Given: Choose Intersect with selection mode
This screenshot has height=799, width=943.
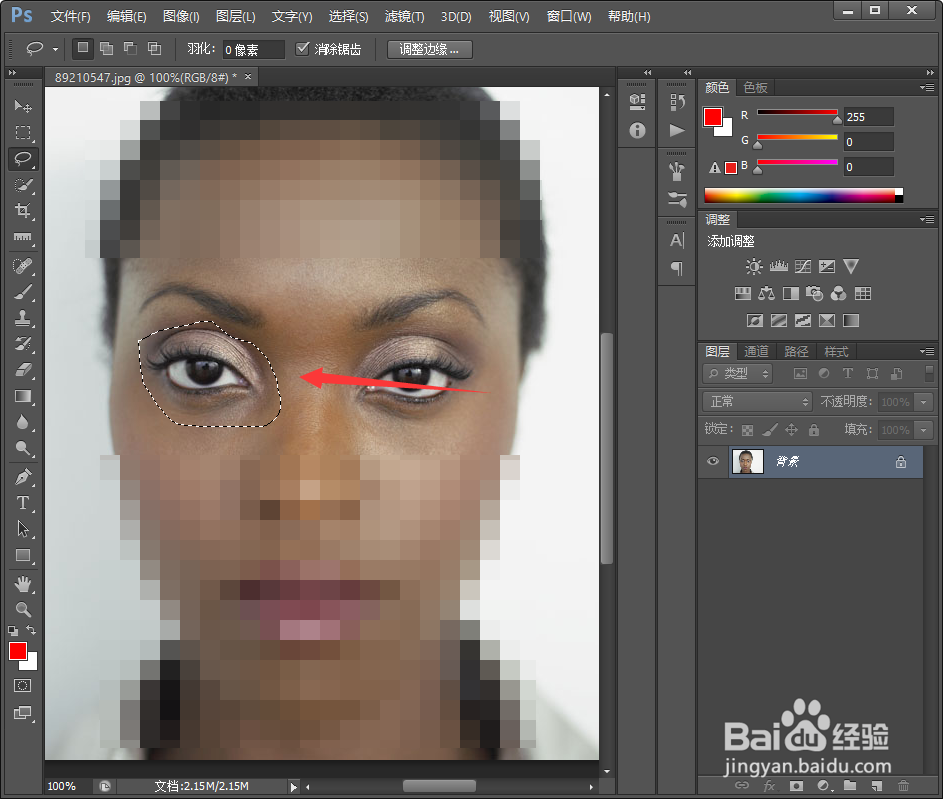Looking at the screenshot, I should click(155, 48).
